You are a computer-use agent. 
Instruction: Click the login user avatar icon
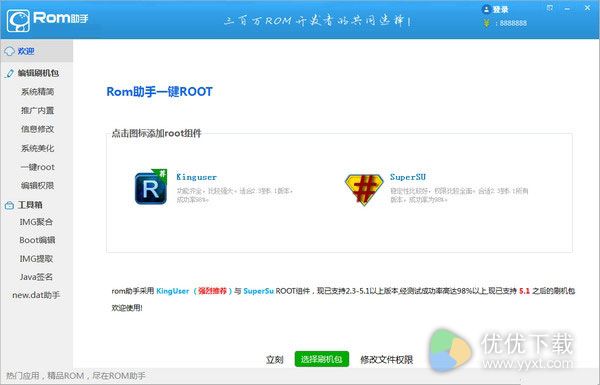coord(486,9)
